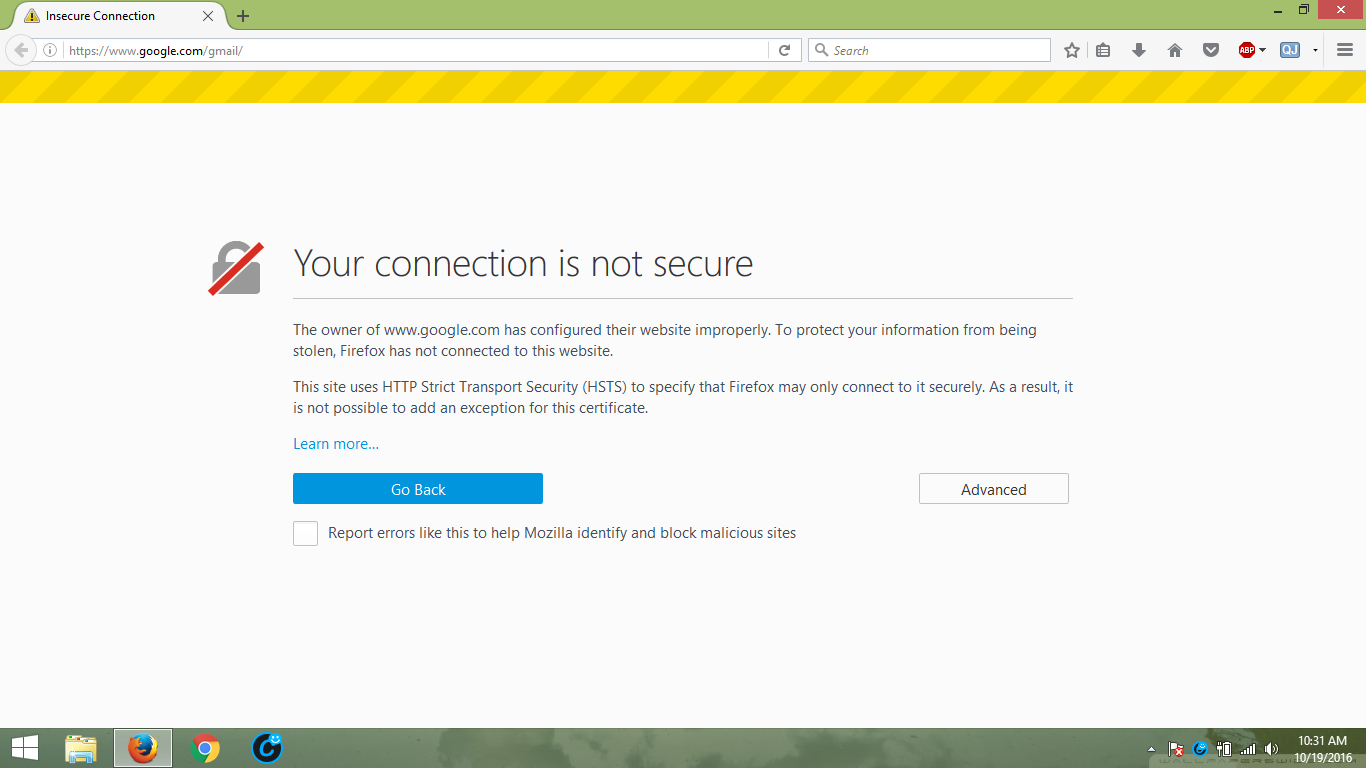Launch Google Chrome from the taskbar
1366x768 pixels.
[205, 748]
